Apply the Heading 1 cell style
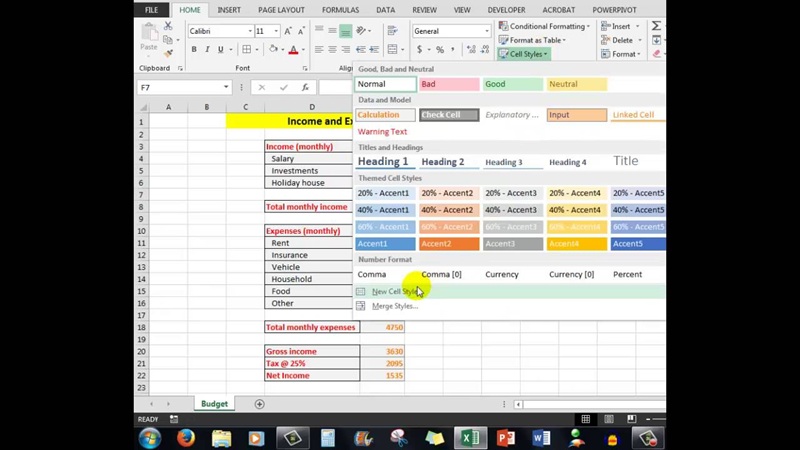 click(x=385, y=162)
